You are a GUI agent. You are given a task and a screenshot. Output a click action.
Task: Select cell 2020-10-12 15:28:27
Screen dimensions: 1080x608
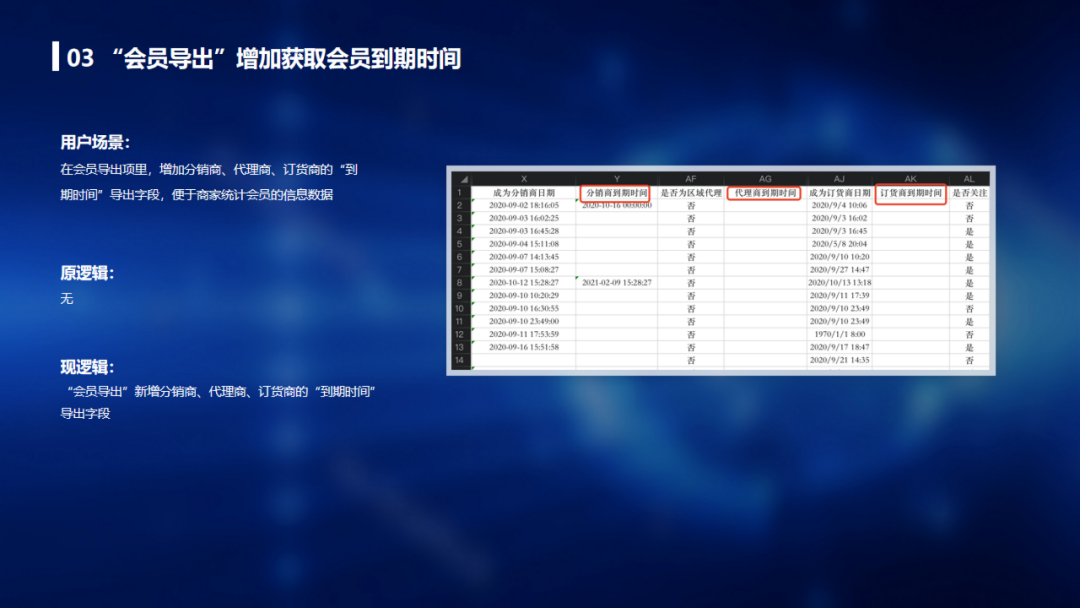[x=523, y=283]
